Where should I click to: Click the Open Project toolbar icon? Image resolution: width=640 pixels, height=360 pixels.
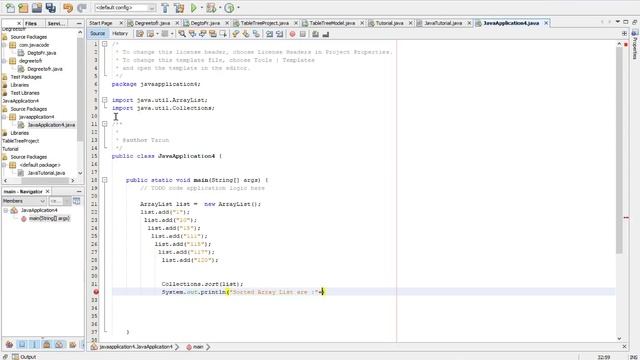pos(37,7)
